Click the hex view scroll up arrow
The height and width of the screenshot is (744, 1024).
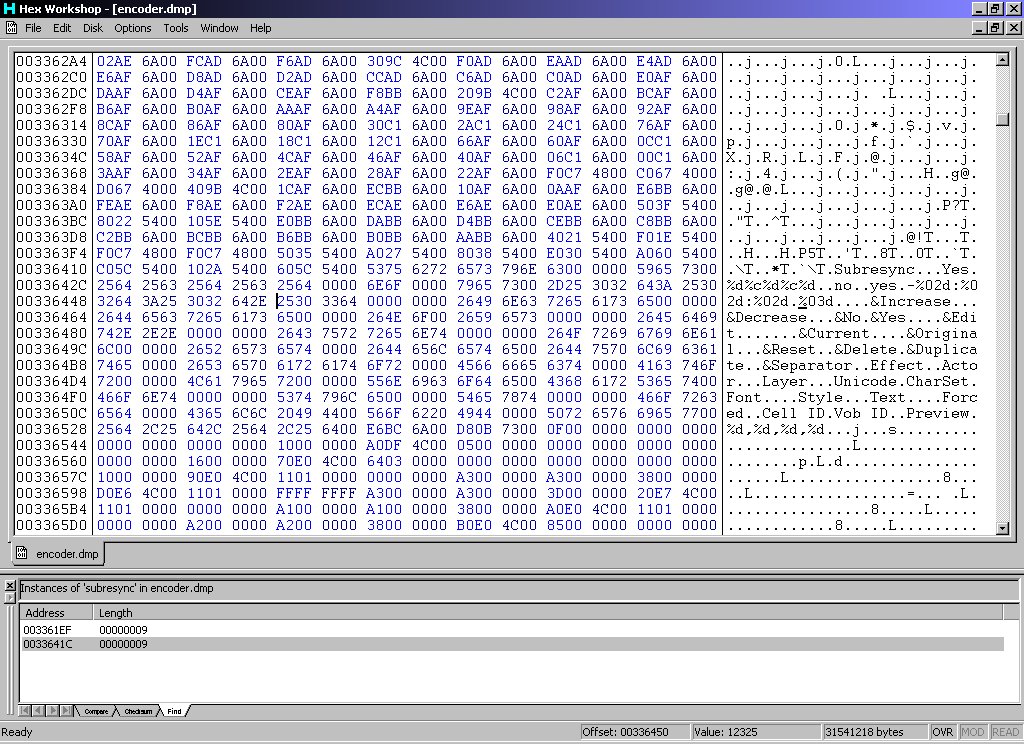coord(1002,60)
